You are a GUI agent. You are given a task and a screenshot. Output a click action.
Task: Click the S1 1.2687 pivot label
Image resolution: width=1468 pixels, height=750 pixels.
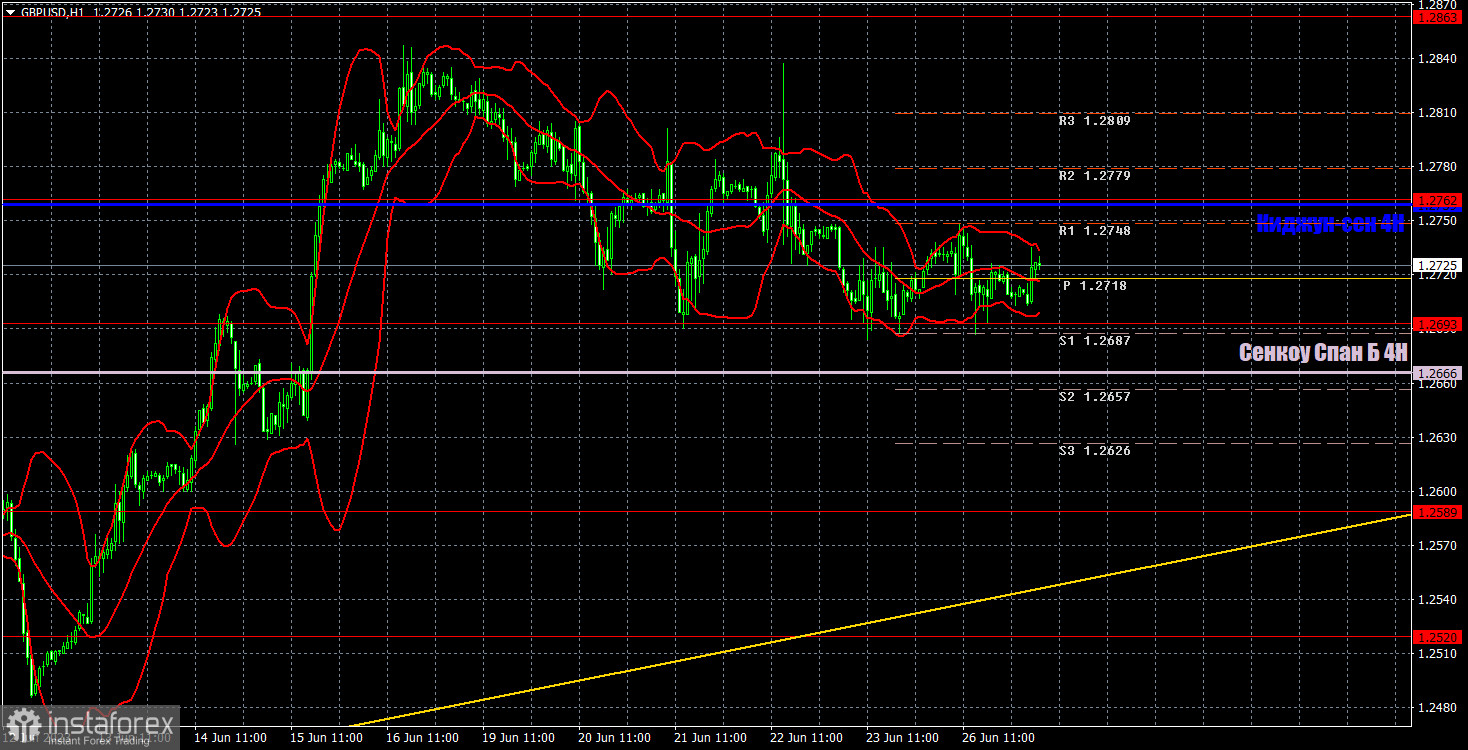click(x=1094, y=341)
